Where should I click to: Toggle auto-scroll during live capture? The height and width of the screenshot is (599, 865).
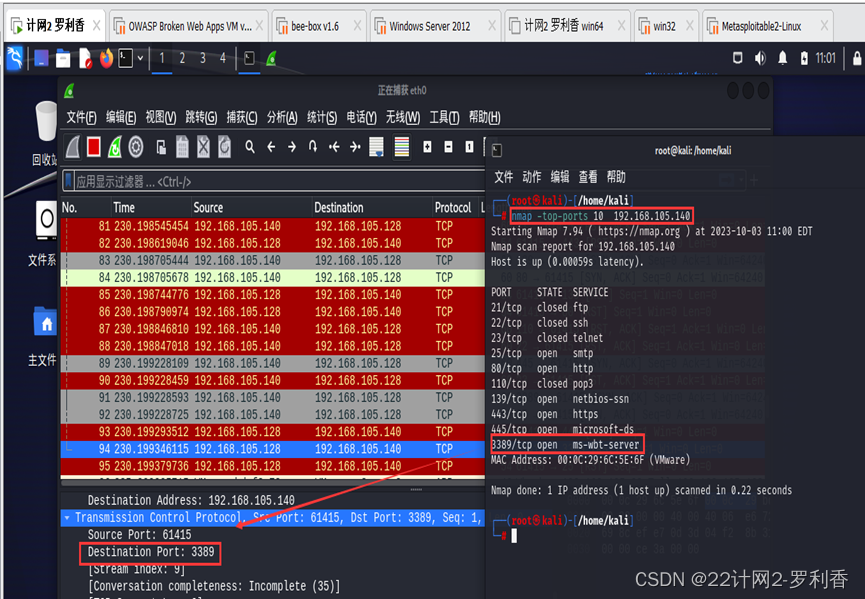tap(377, 148)
